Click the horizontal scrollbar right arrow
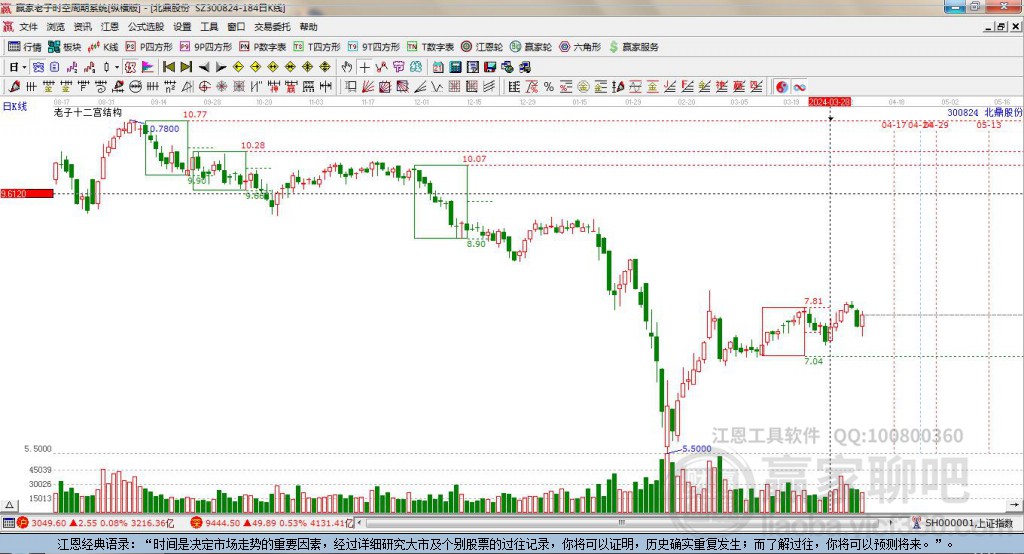Viewport: 1024px width, 554px height. 893,523
